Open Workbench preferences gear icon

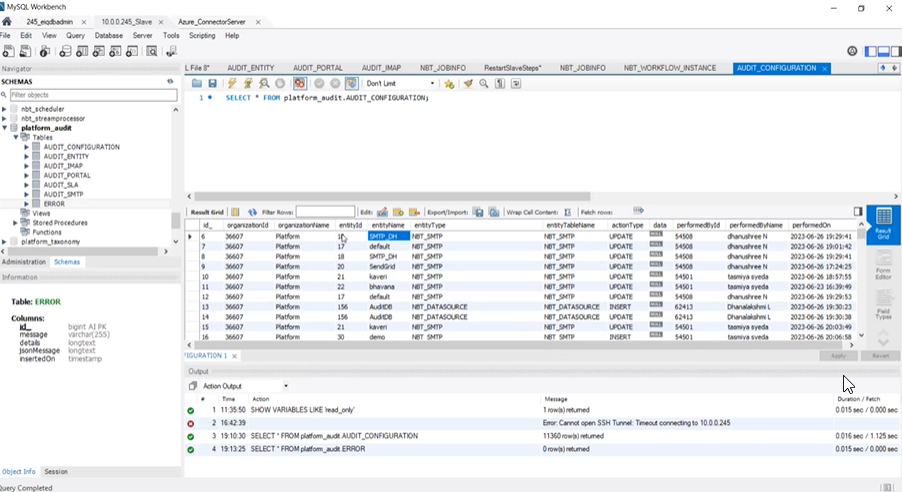coord(852,51)
